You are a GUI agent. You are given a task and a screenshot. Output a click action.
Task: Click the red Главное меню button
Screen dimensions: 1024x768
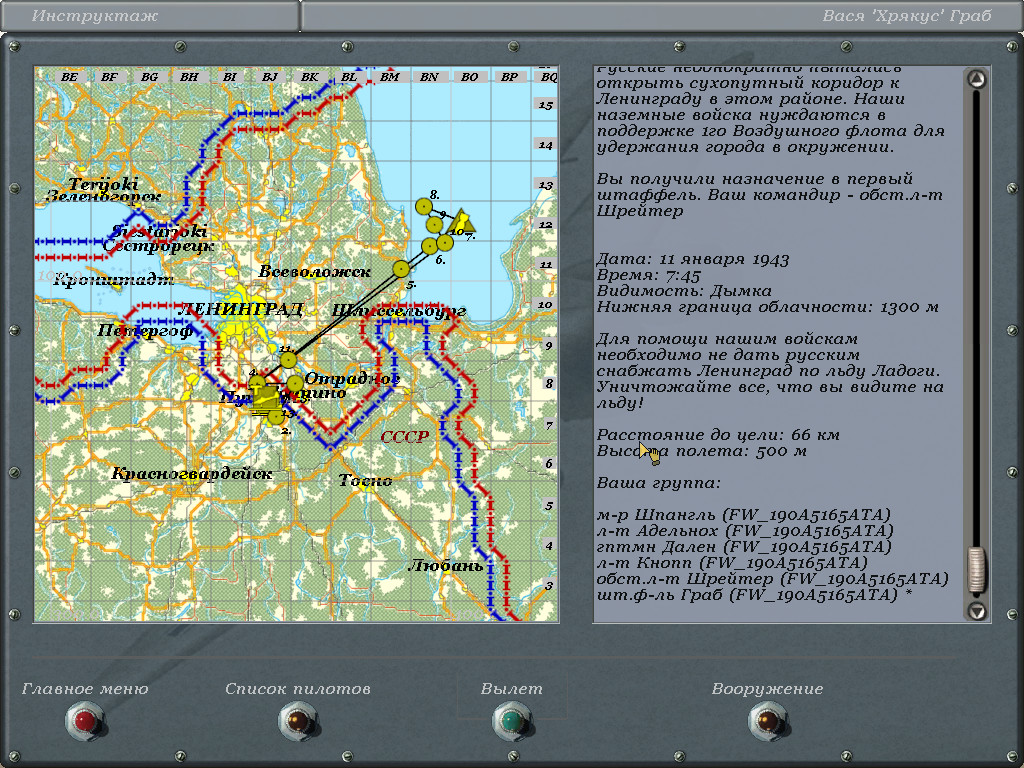pyautogui.click(x=85, y=721)
